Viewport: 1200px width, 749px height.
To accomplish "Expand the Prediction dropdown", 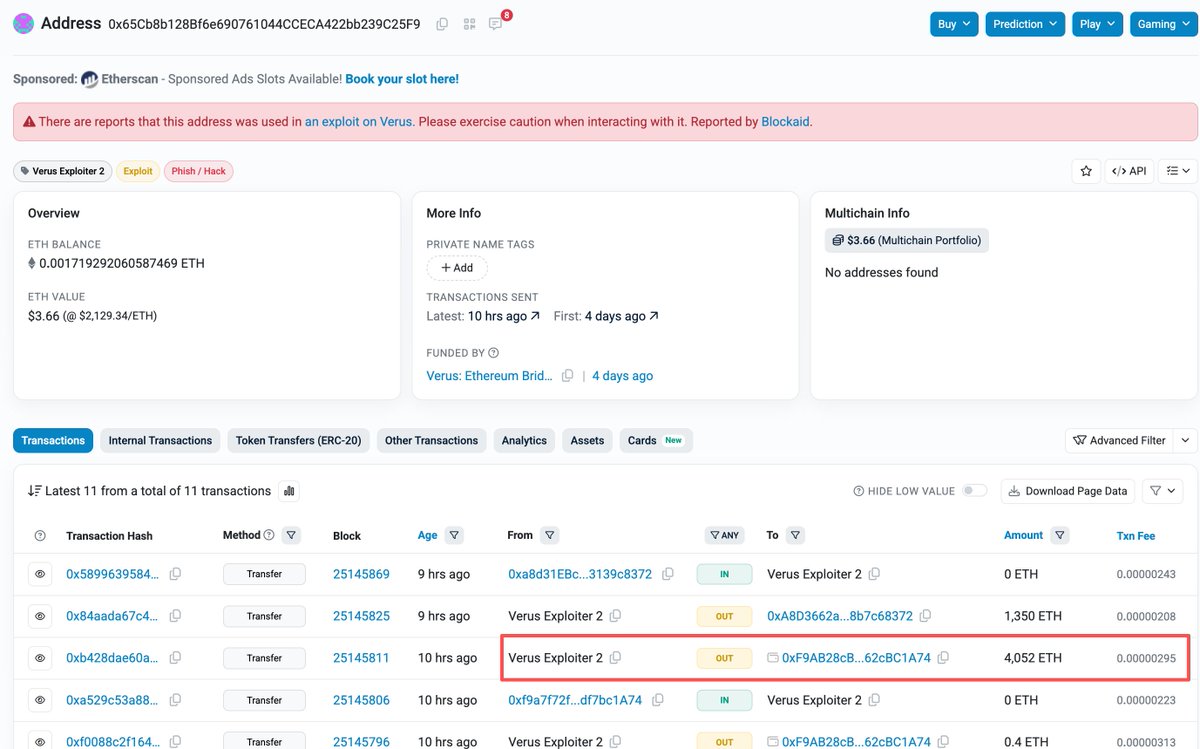I will [x=1025, y=24].
